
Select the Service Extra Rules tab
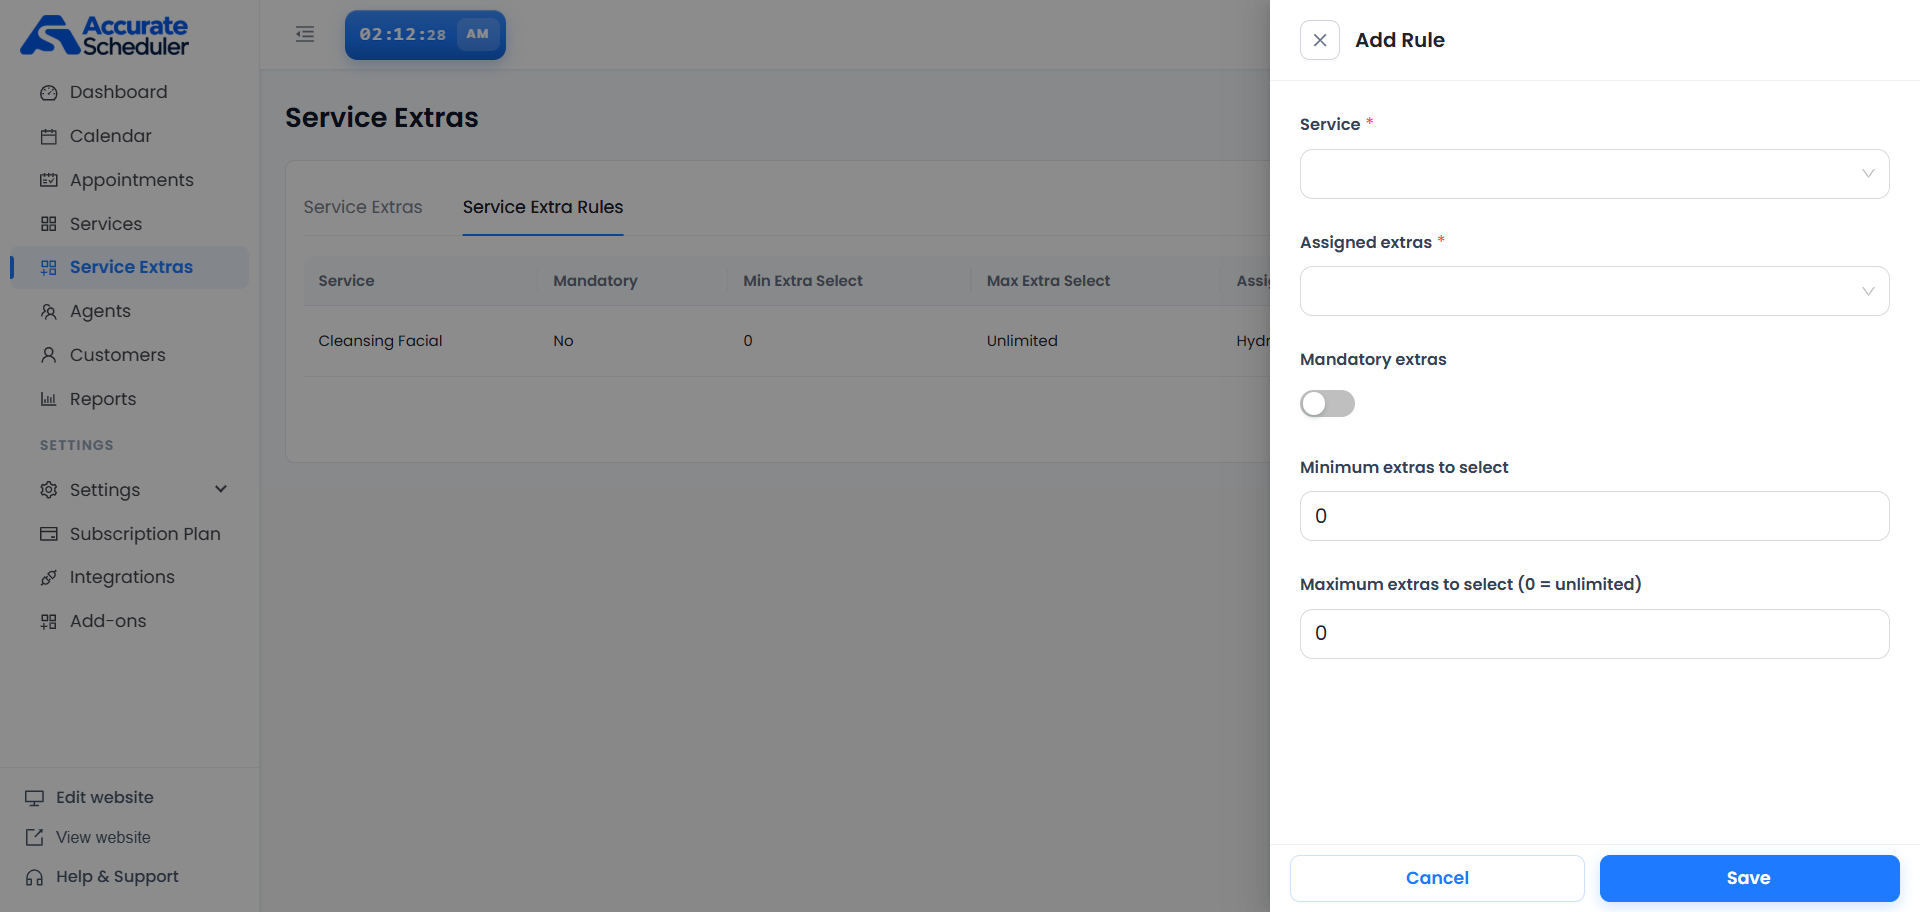coord(543,207)
